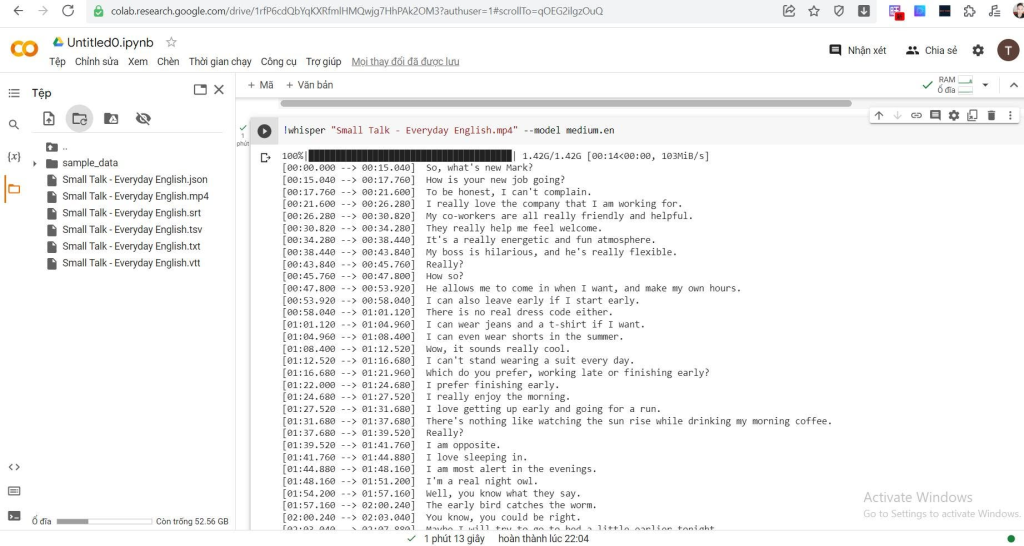This screenshot has height=546, width=1024.
Task: Mirror cell in tab icon
Action: point(972,116)
